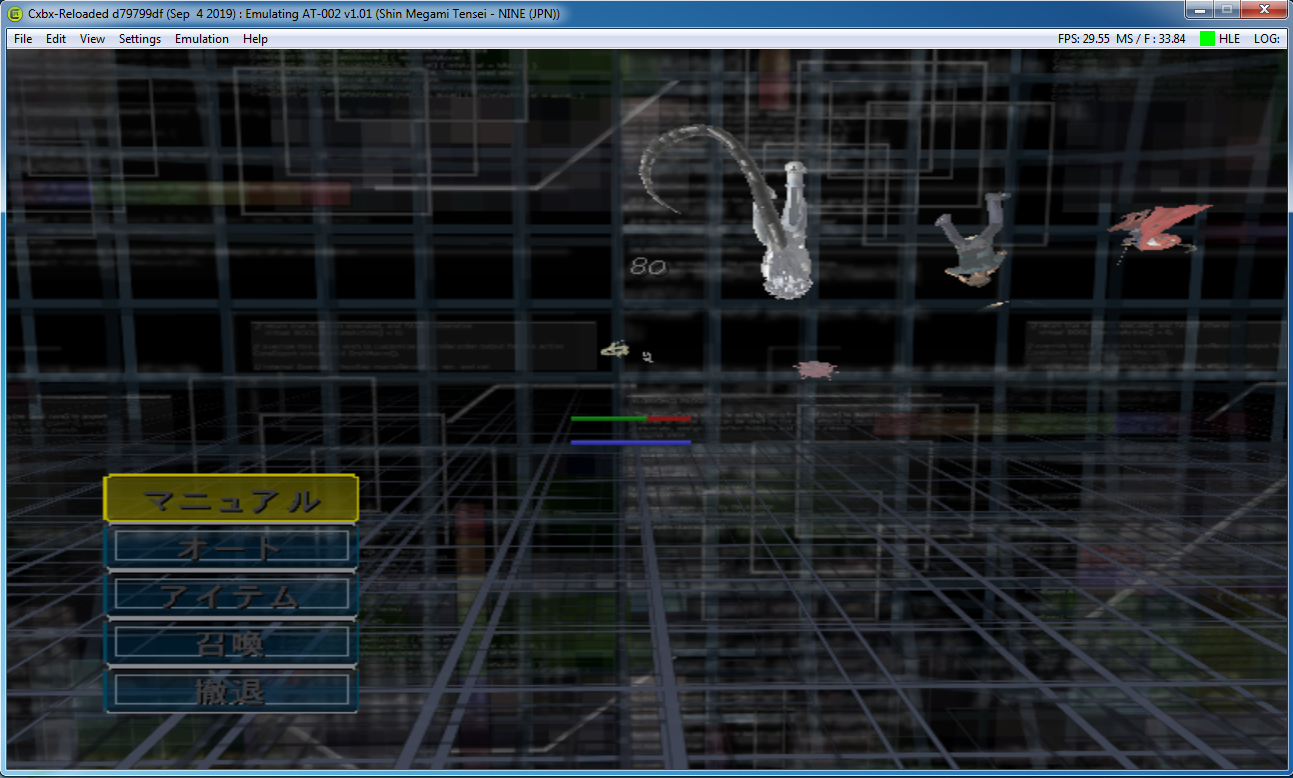Screen dimensions: 1293x778
Task: Open the Edit menu
Action: pos(56,39)
